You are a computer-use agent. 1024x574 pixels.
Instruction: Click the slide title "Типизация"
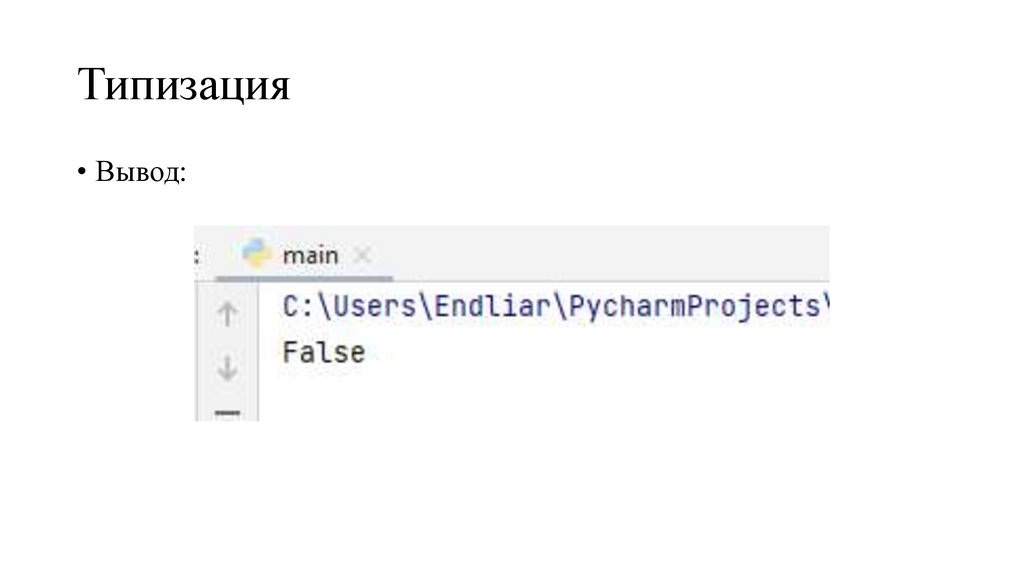(x=184, y=86)
